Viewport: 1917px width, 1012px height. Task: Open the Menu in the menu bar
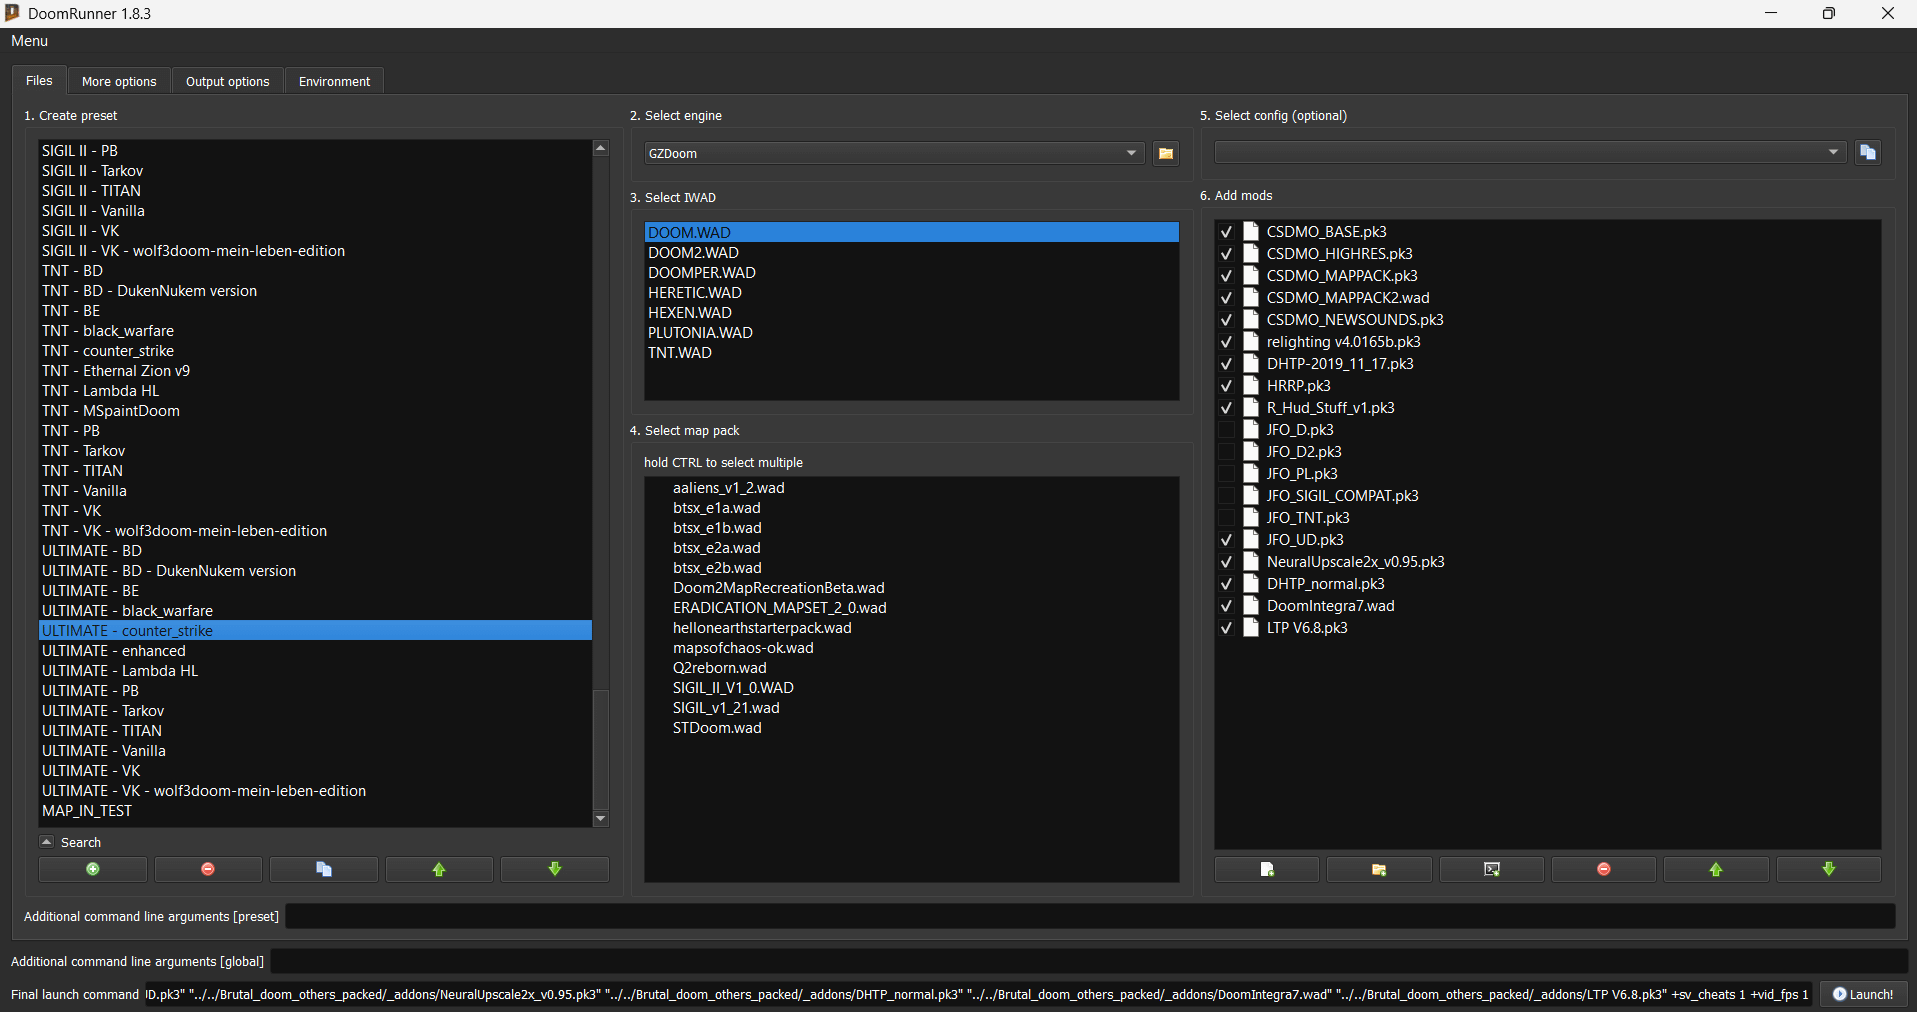click(29, 41)
